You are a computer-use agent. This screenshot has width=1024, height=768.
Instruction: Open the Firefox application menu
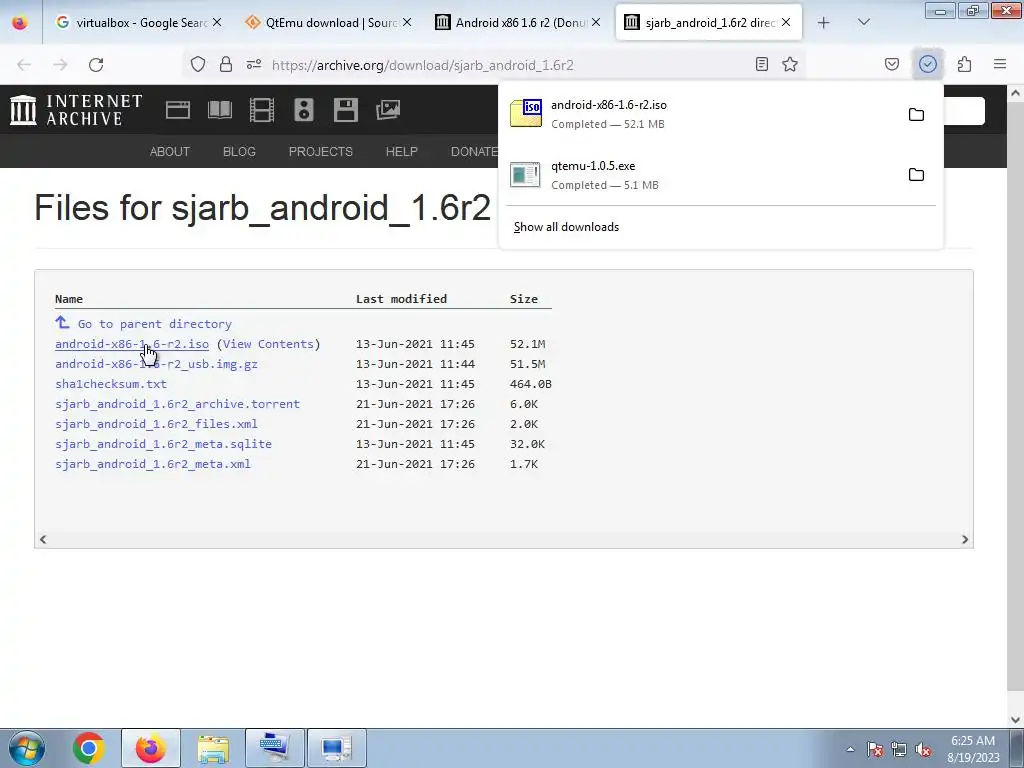pyautogui.click(x=1000, y=64)
